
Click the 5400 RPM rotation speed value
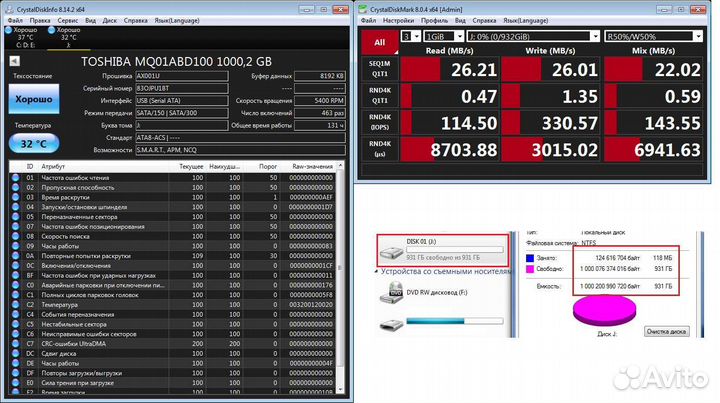320,101
